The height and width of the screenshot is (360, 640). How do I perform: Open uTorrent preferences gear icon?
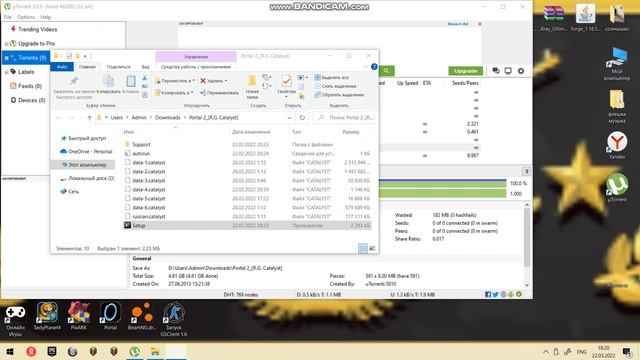(x=521, y=71)
